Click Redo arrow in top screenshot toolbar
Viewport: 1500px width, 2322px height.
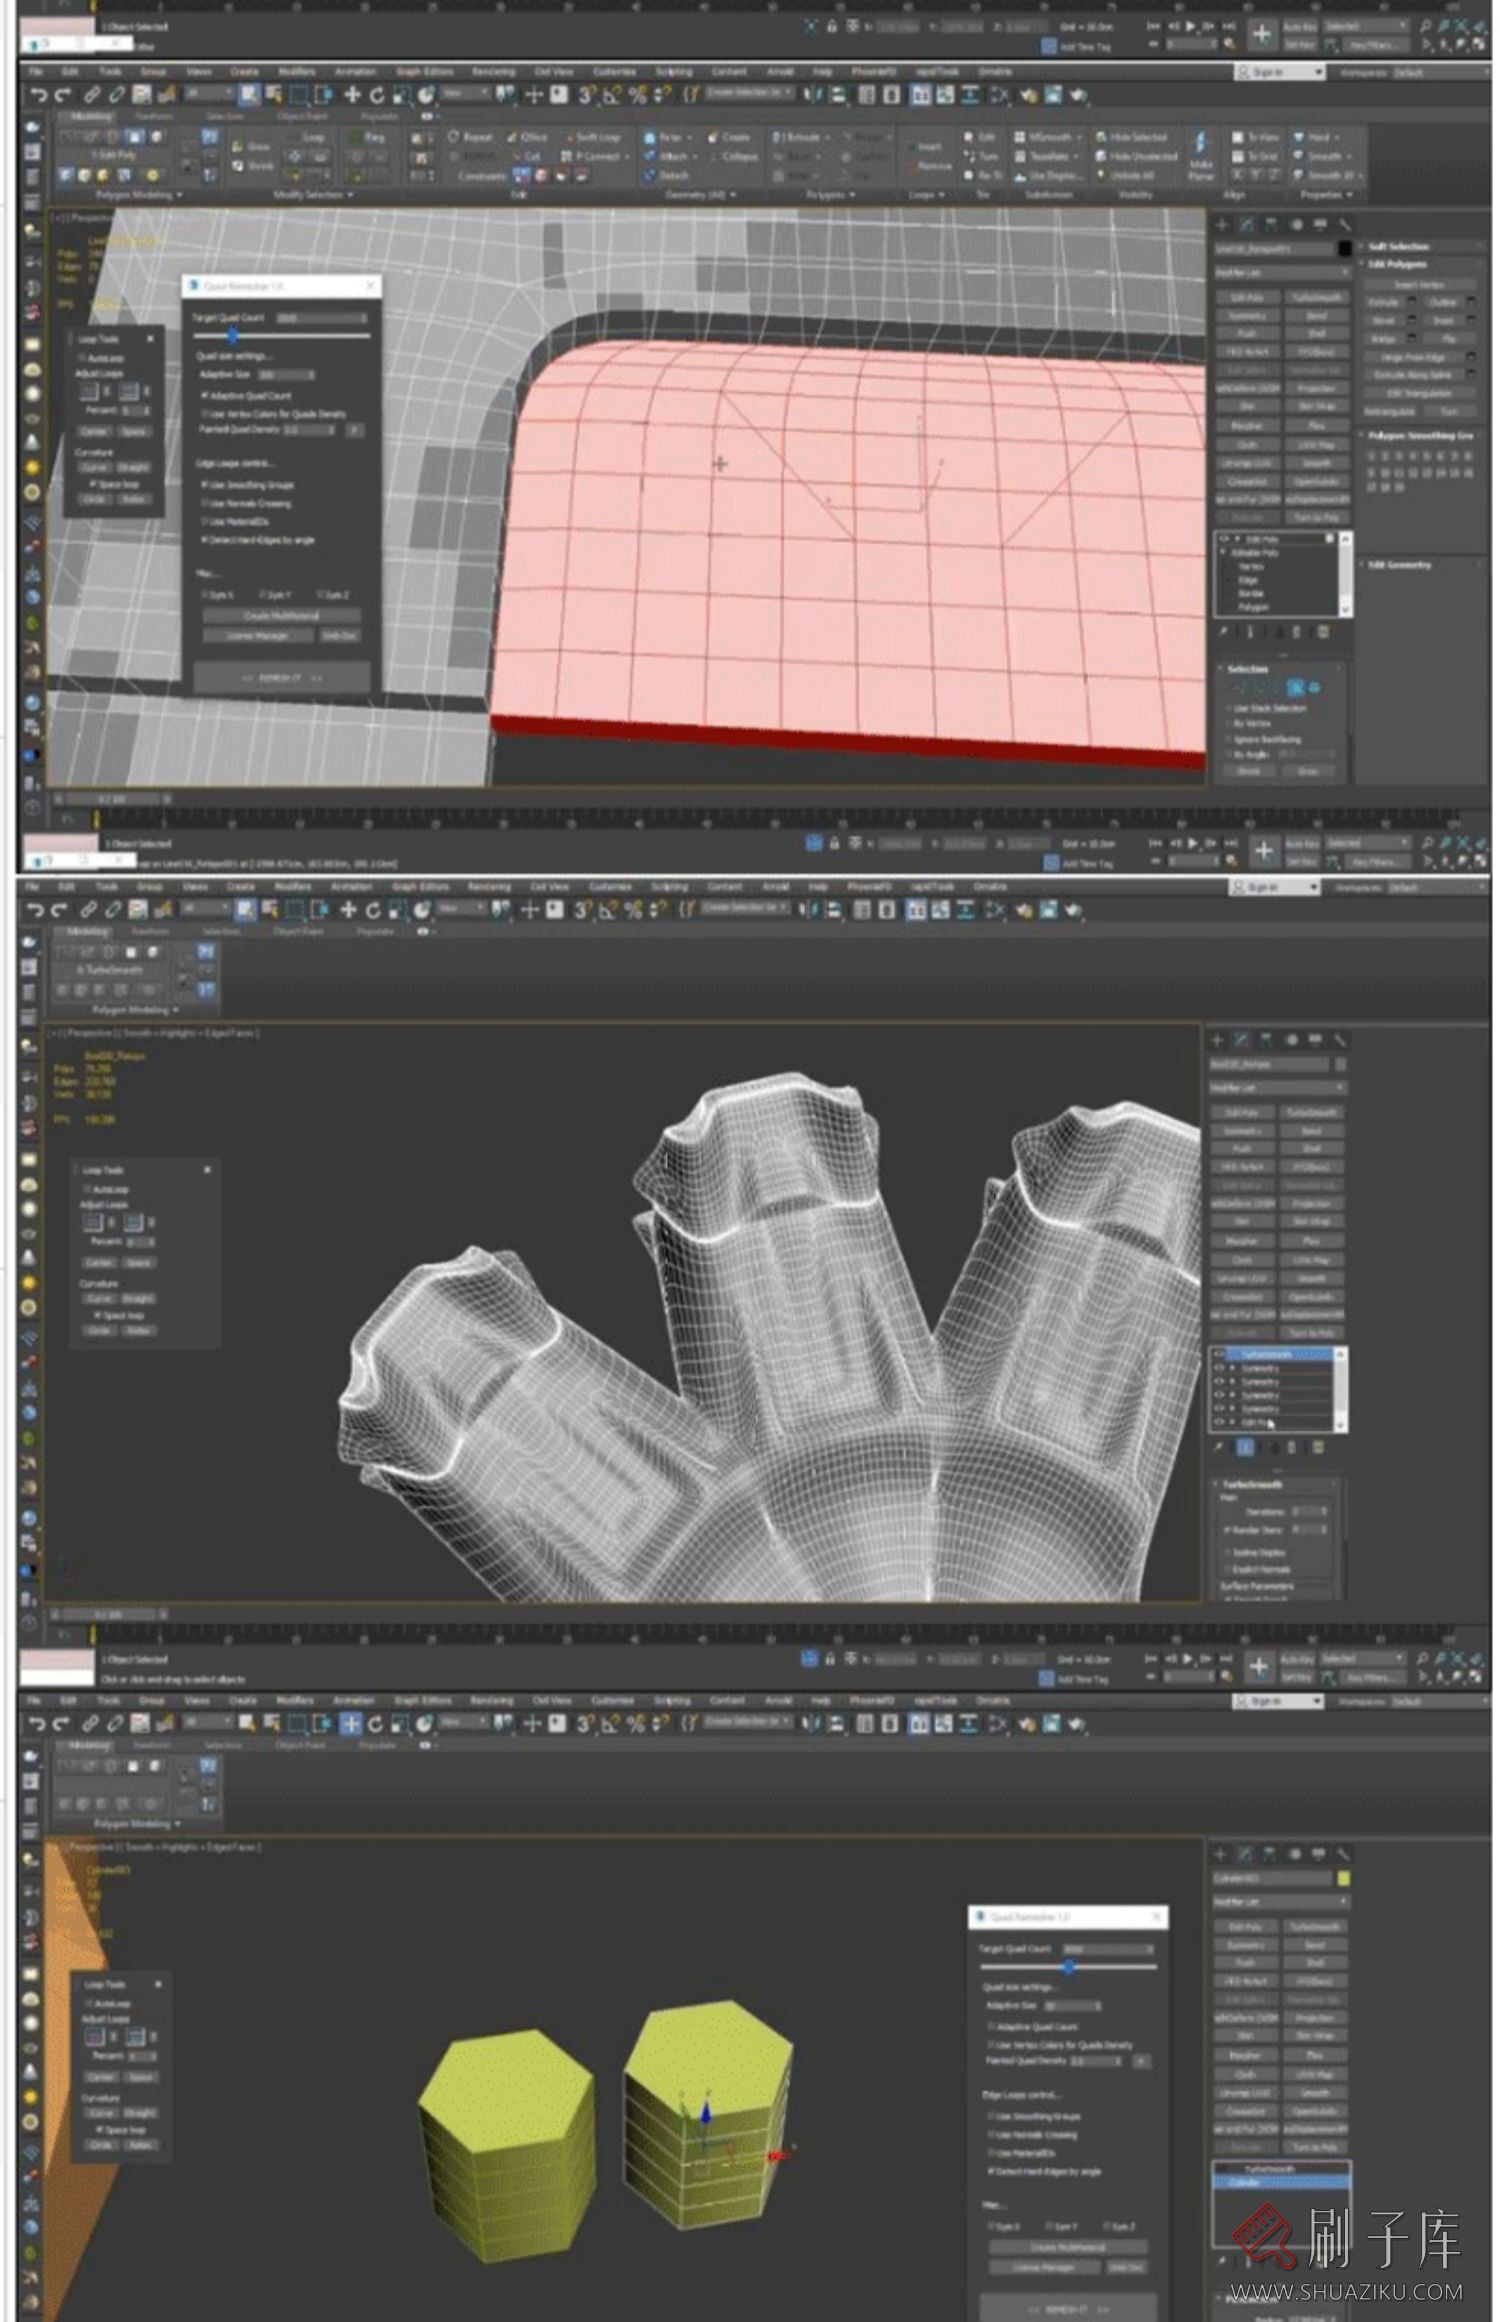(x=62, y=95)
